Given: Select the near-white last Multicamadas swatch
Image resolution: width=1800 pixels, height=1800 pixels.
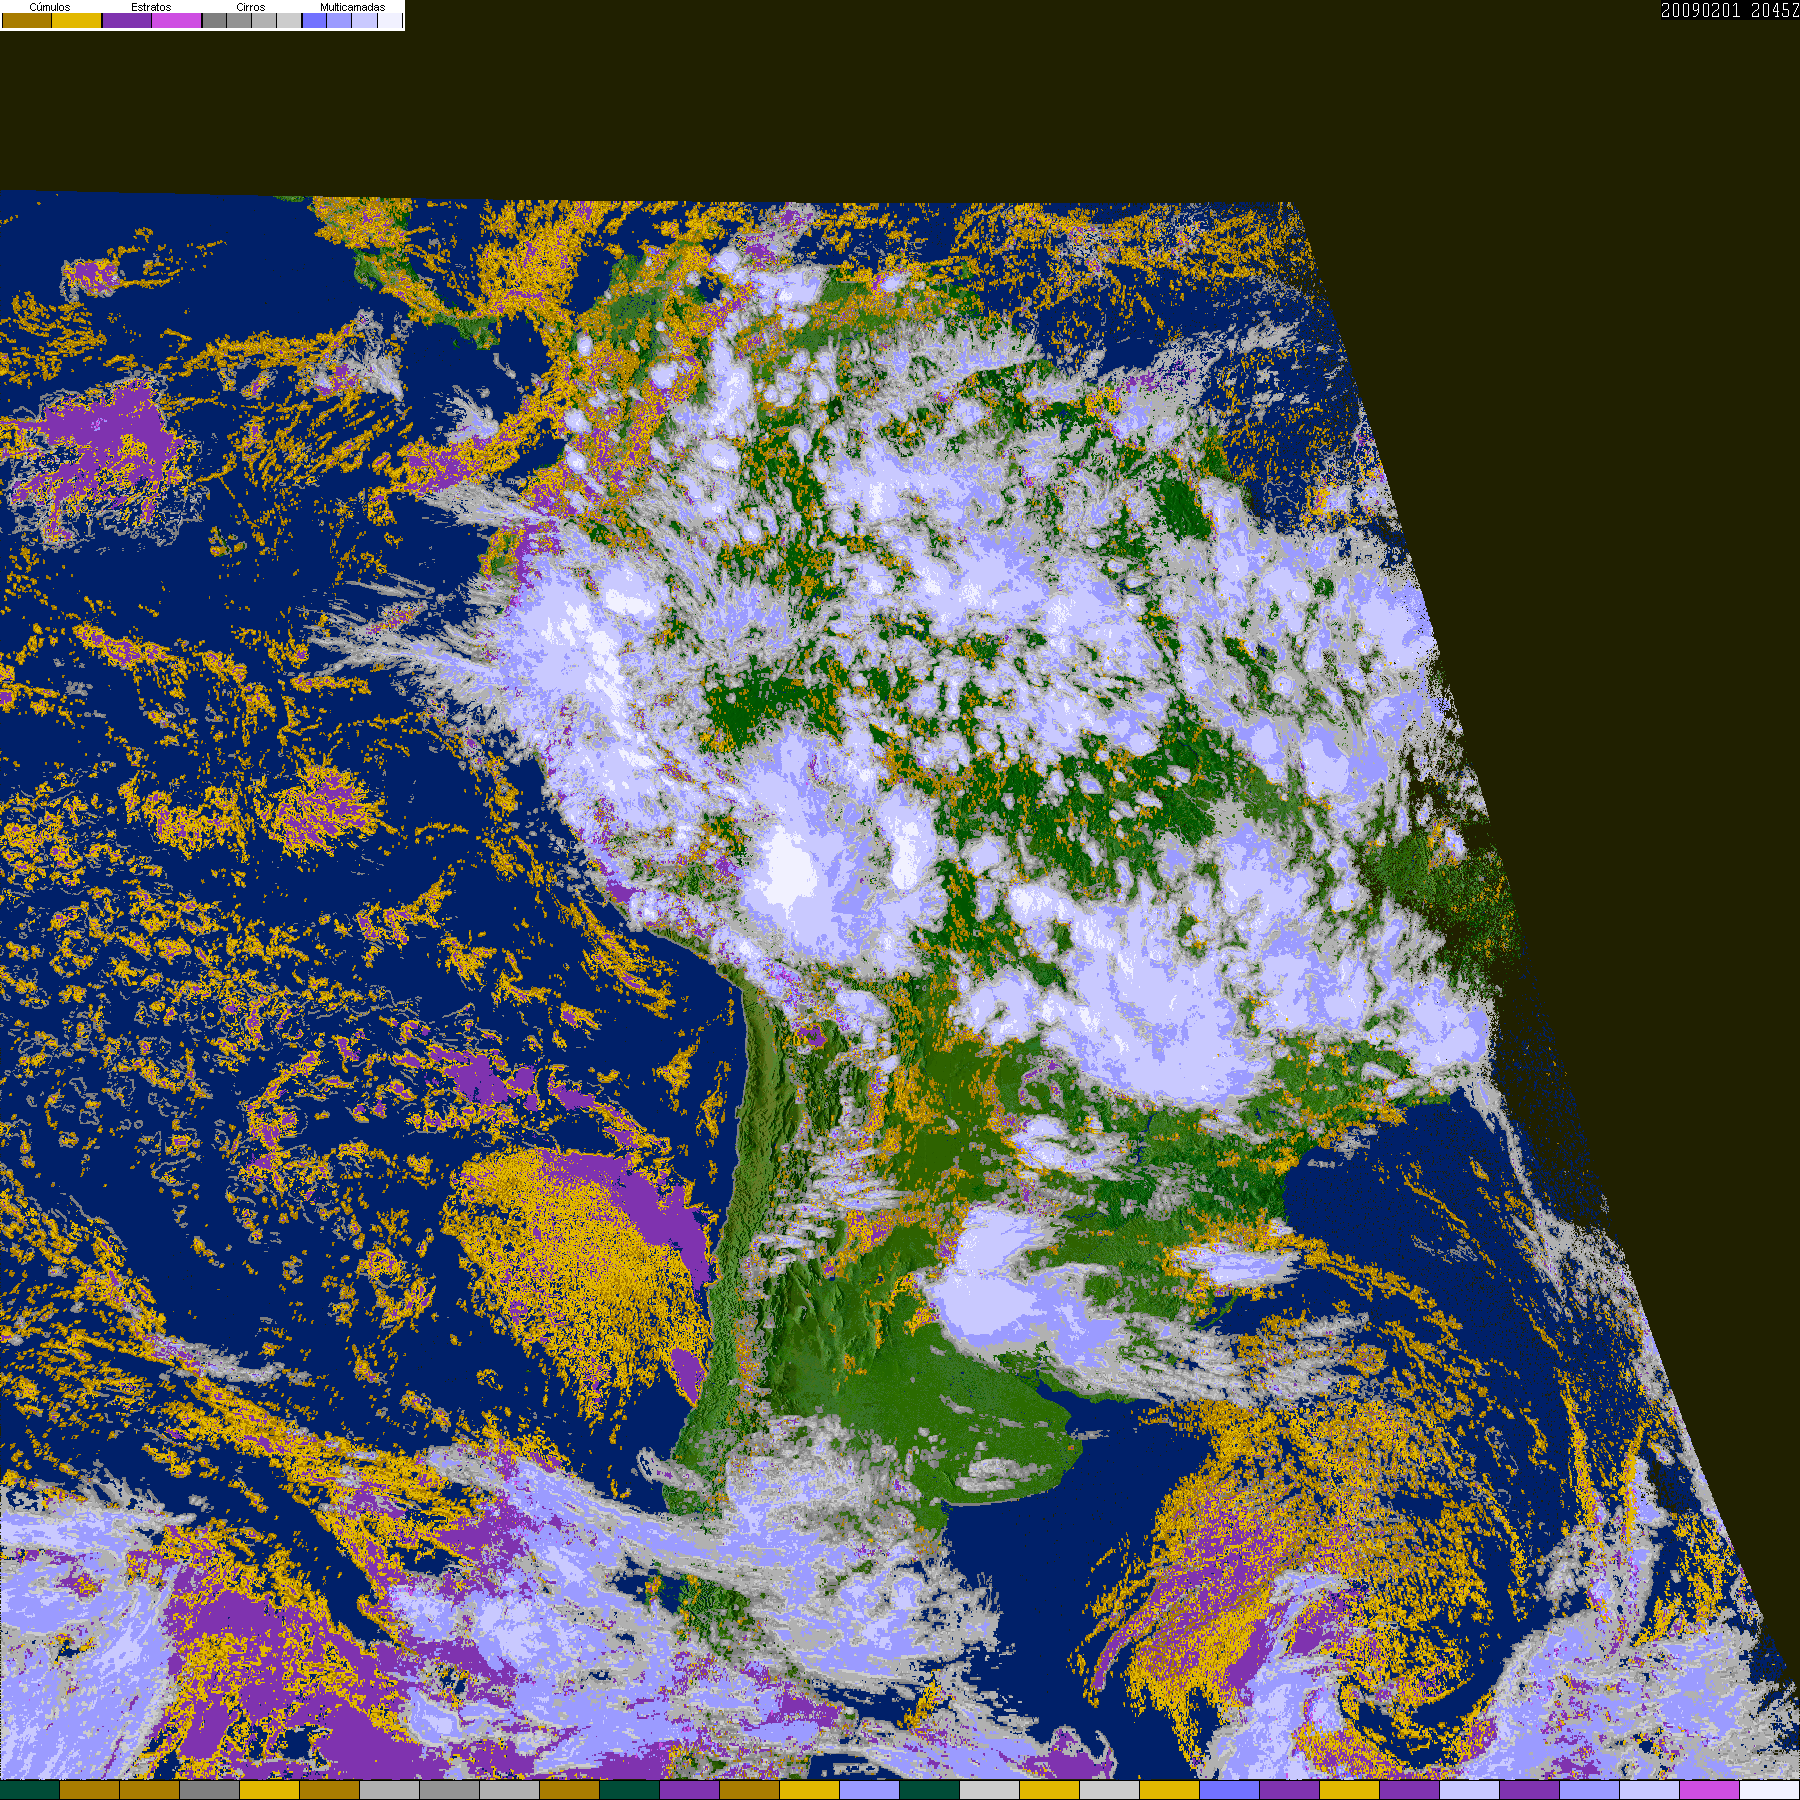Looking at the screenshot, I should tap(389, 21).
